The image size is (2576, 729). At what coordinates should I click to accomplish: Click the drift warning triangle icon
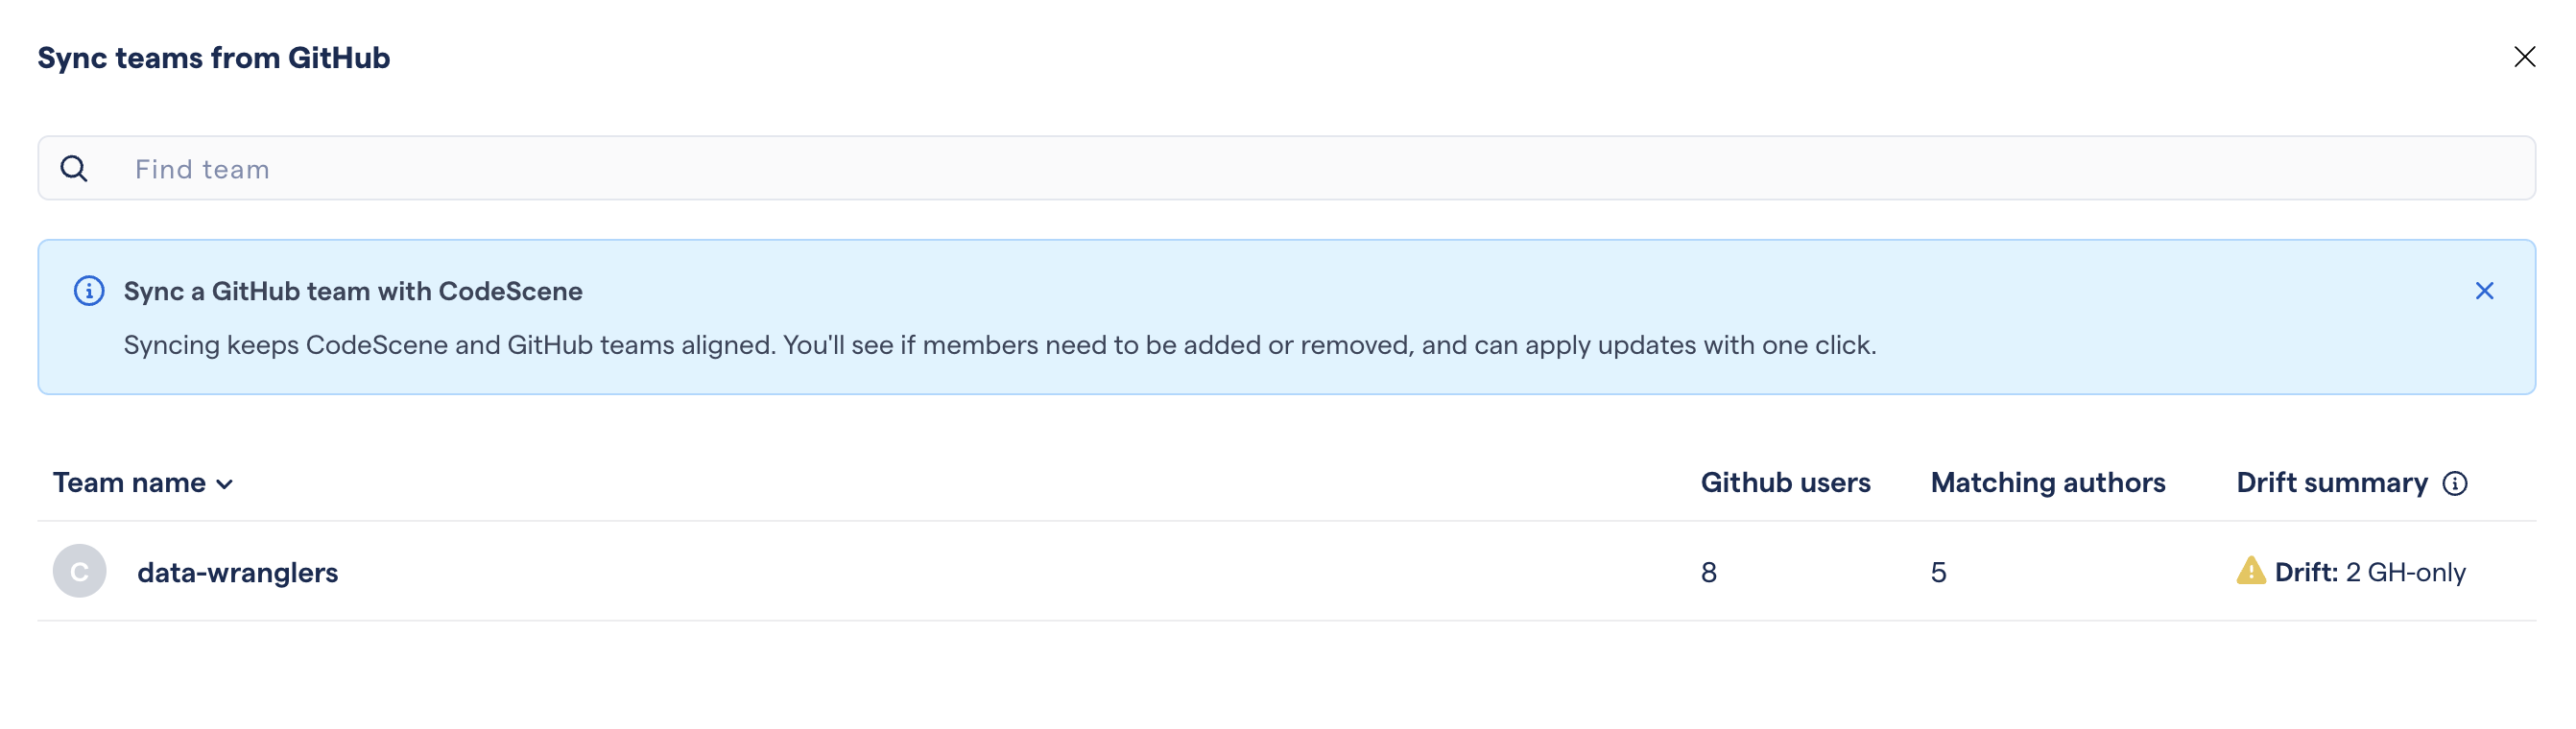[x=2250, y=571]
